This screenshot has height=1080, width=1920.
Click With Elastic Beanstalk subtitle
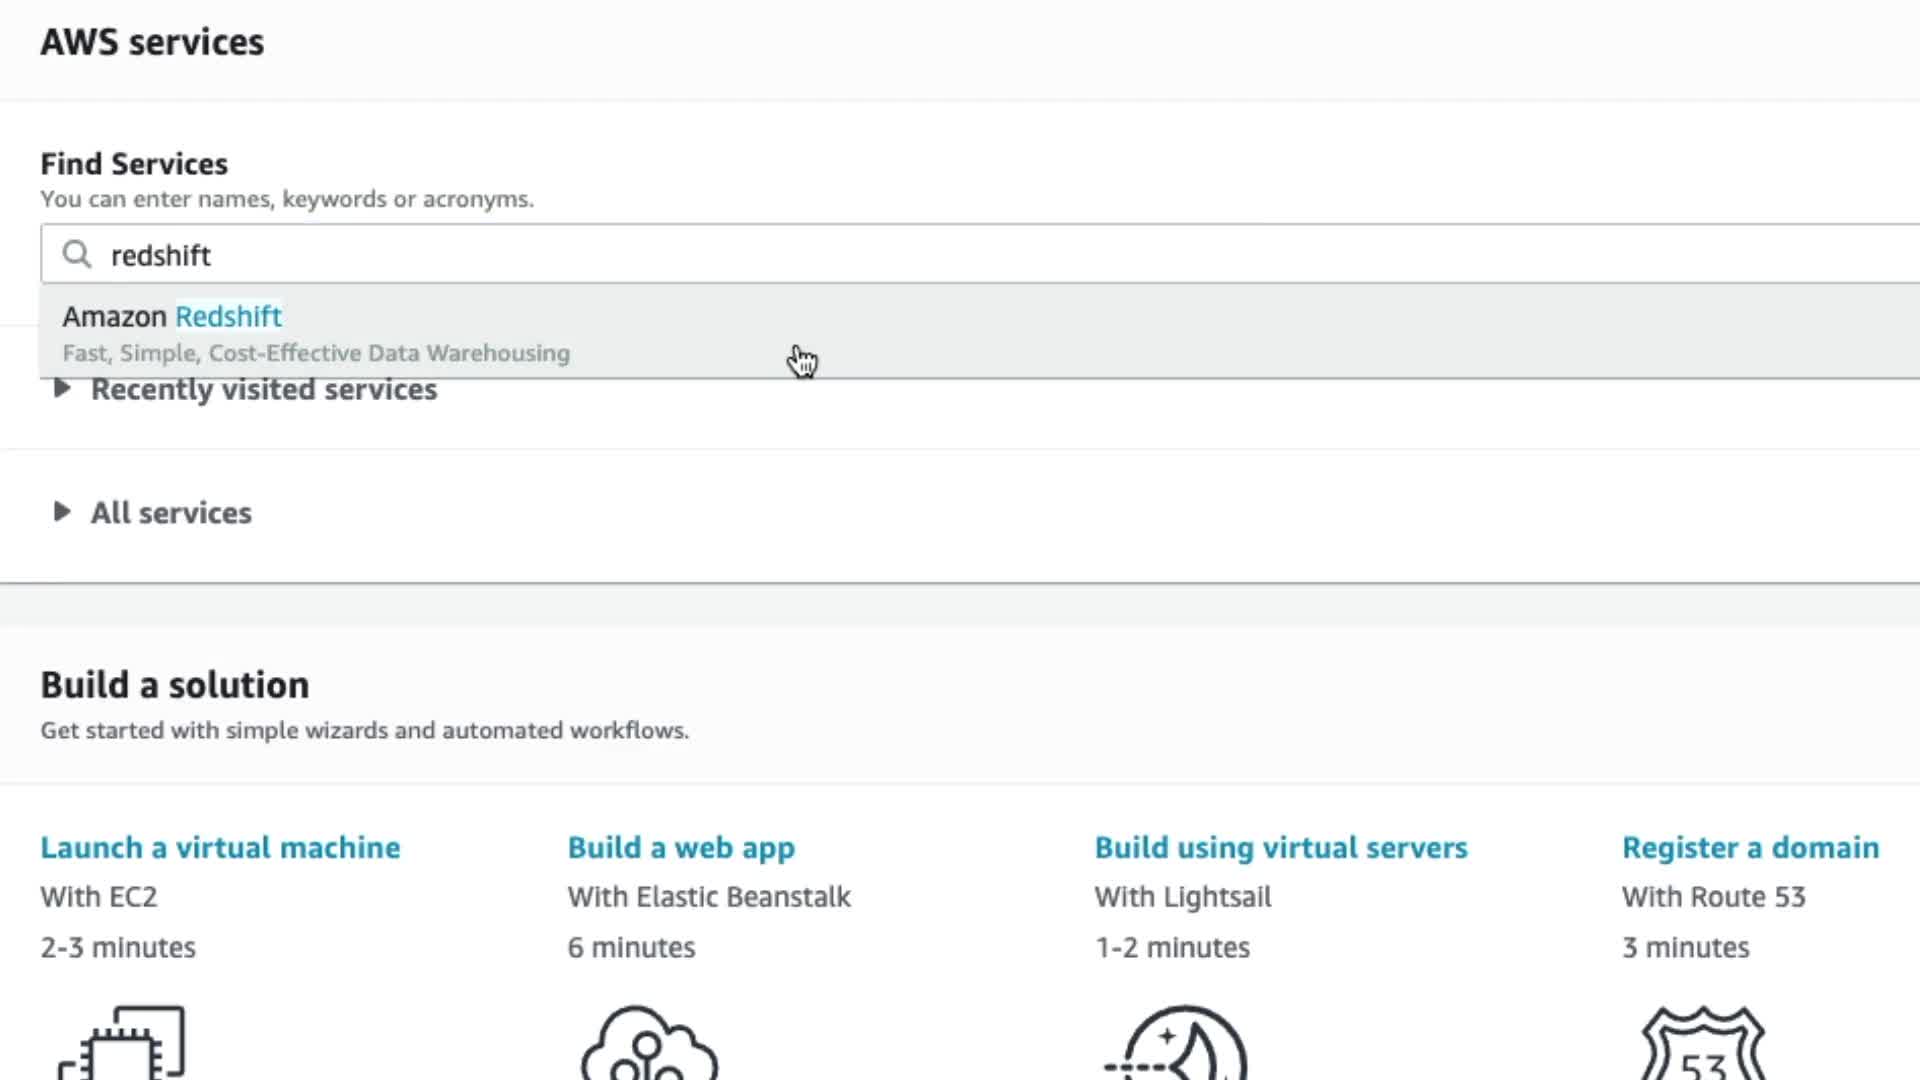tap(709, 897)
